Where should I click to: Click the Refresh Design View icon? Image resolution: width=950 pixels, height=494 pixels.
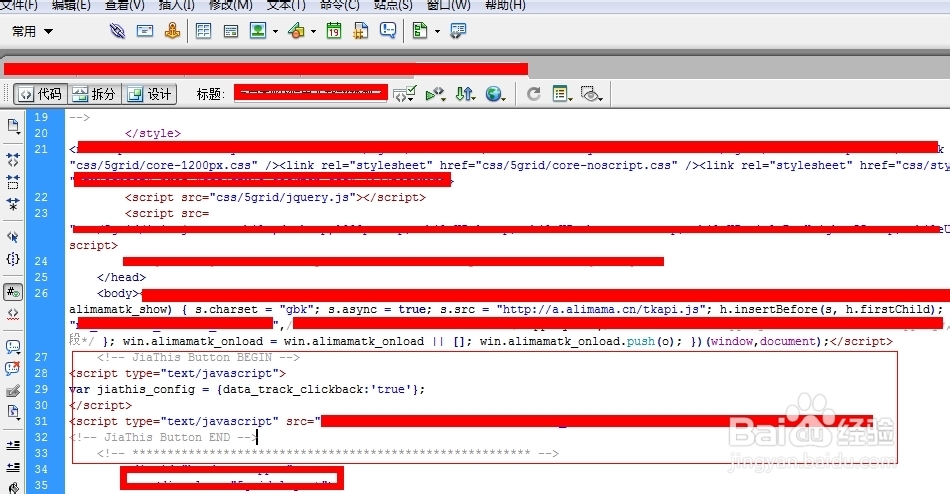[x=533, y=94]
